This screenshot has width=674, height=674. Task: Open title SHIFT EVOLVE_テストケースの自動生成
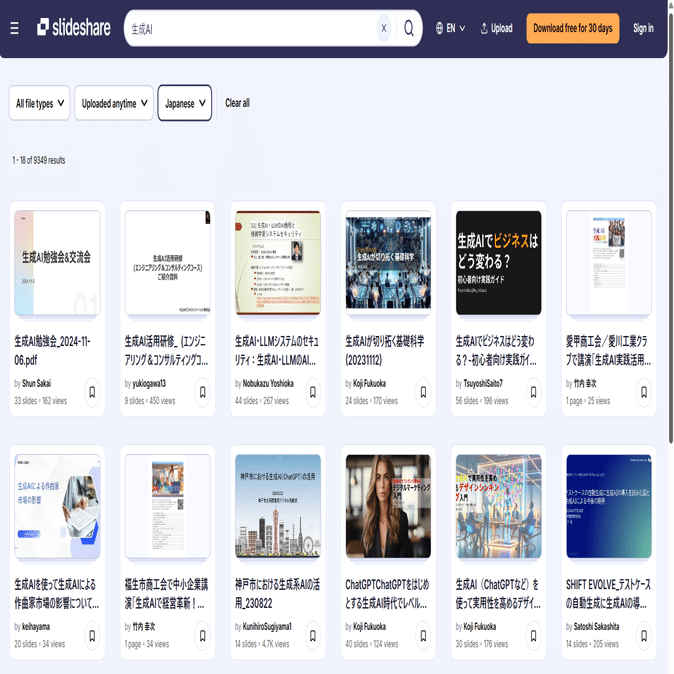point(608,594)
